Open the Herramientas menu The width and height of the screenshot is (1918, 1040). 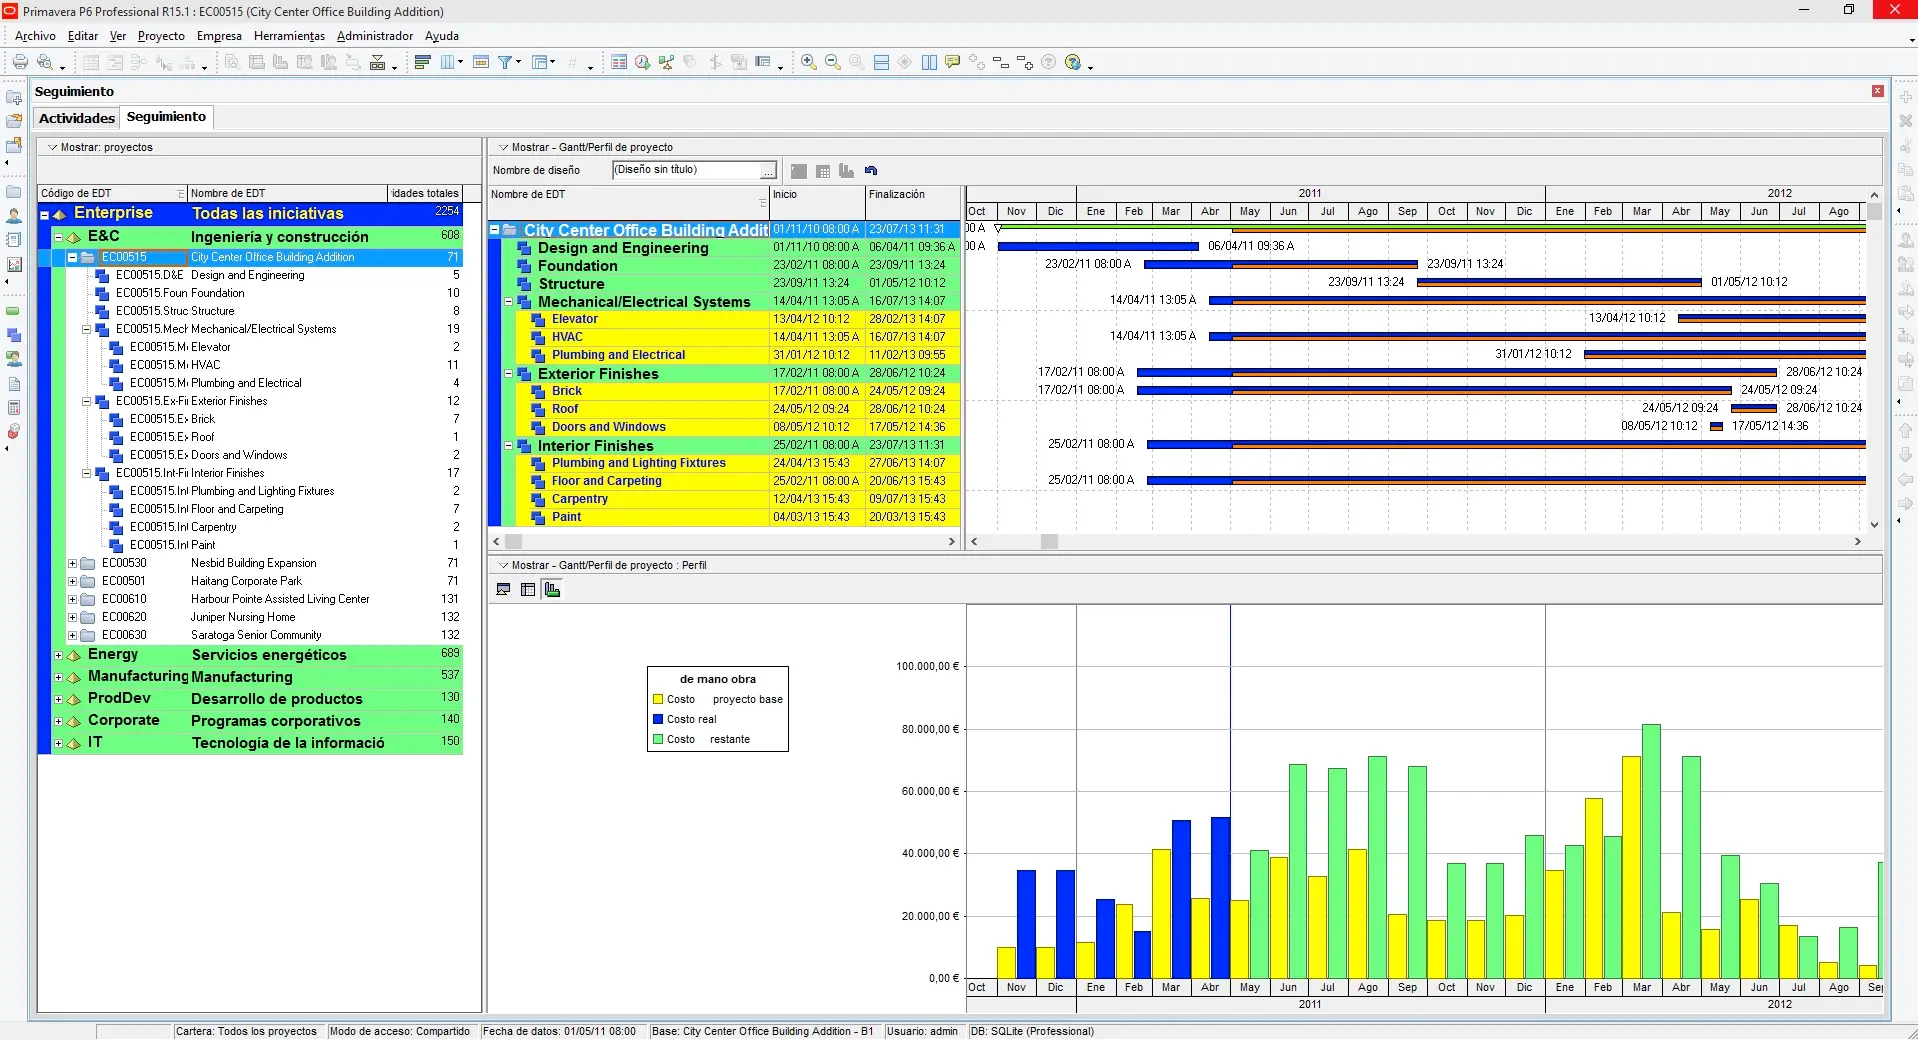pyautogui.click(x=289, y=36)
